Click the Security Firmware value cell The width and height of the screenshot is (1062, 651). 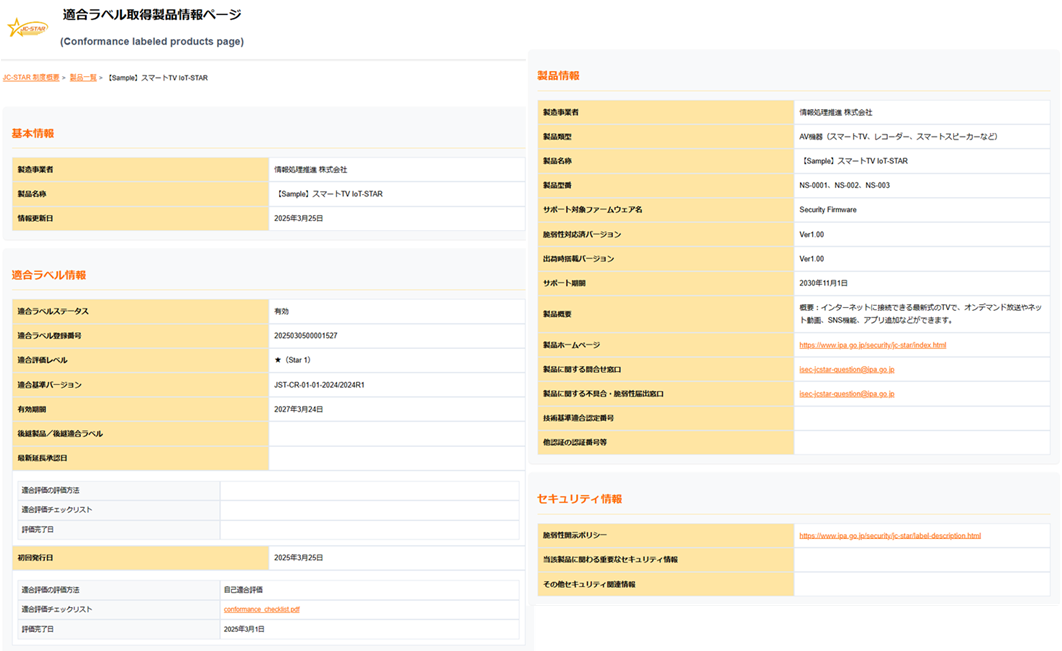828,210
